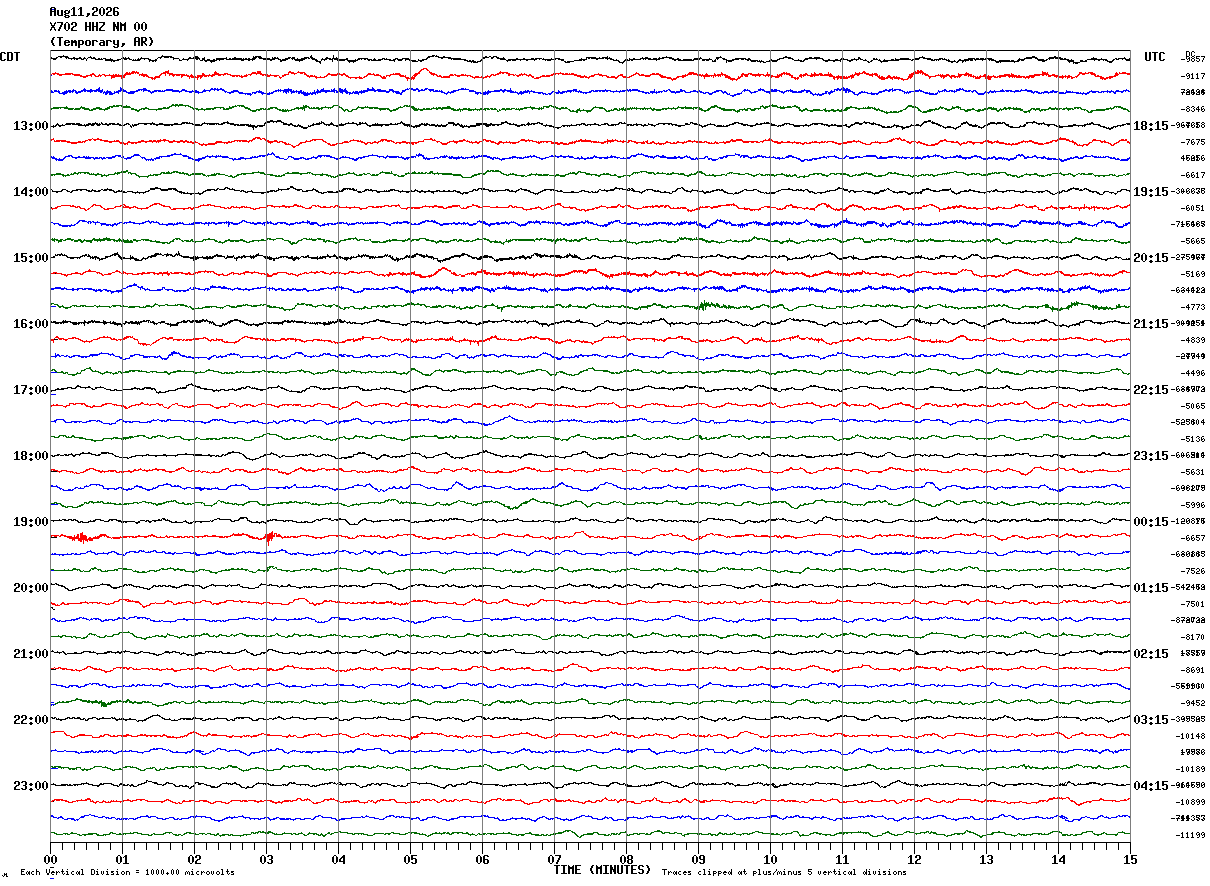Click the TIME (MINUTES) axis title

pos(602,870)
